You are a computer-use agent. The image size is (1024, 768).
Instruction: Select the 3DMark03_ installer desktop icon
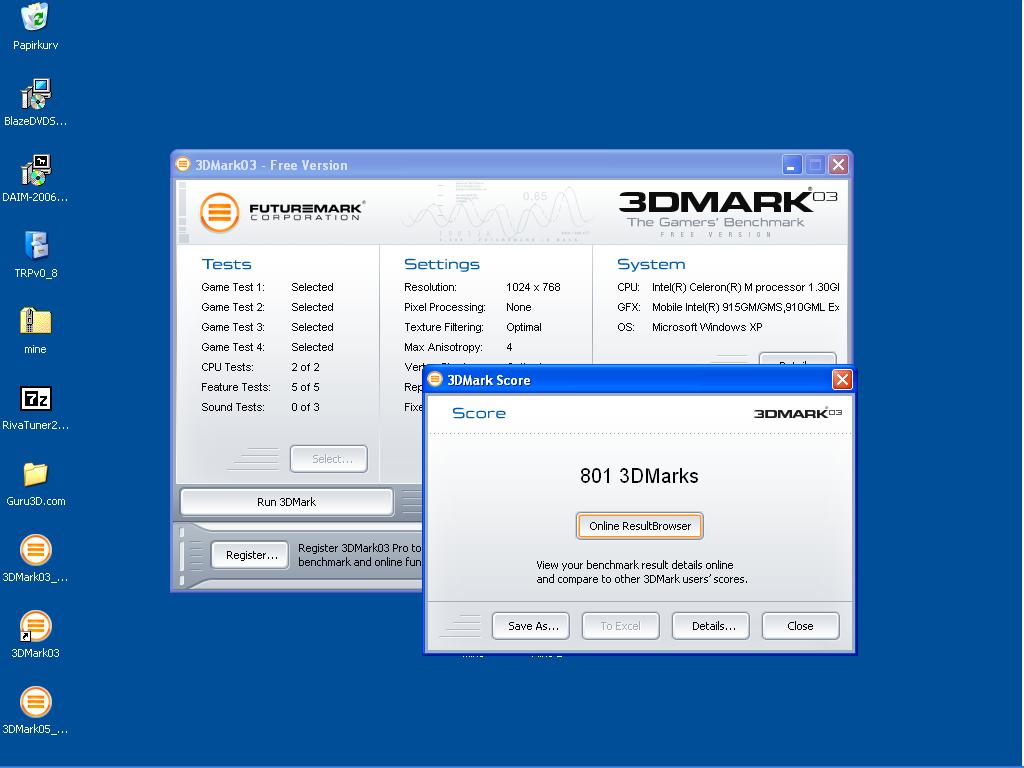pyautogui.click(x=35, y=550)
